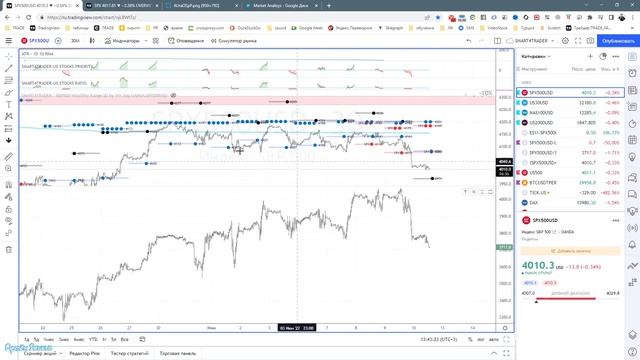Select DAX in the watchlist

pyautogui.click(x=570, y=202)
